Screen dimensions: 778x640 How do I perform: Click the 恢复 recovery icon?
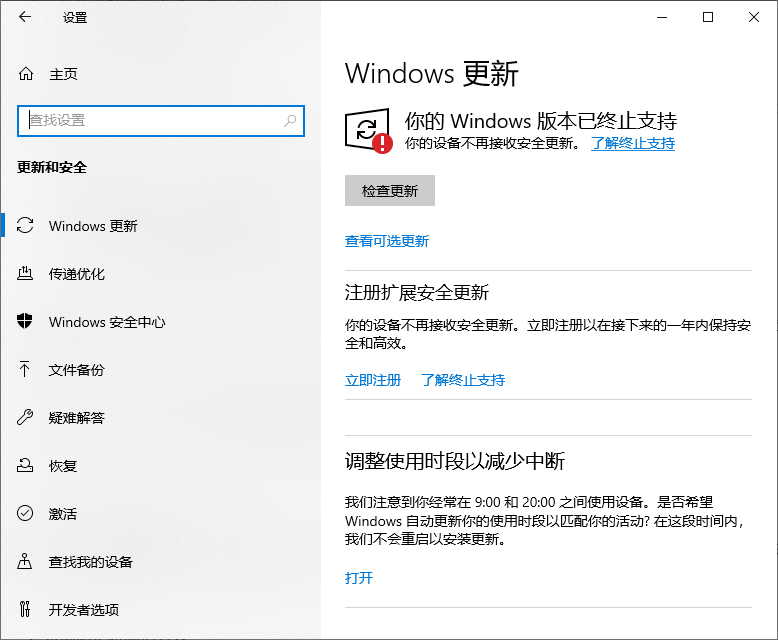click(25, 465)
